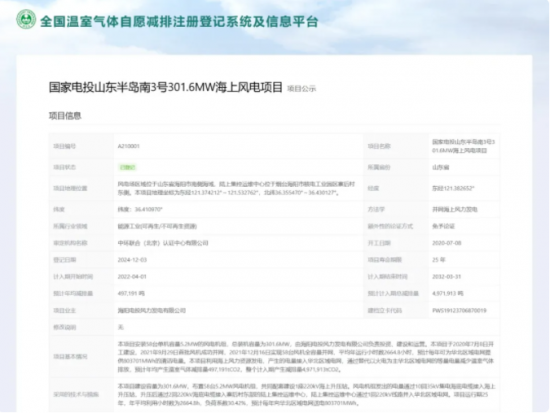Select crediting start date 2022-04-01
Image resolution: width=550 pixels, height=413 pixels.
(x=132, y=277)
